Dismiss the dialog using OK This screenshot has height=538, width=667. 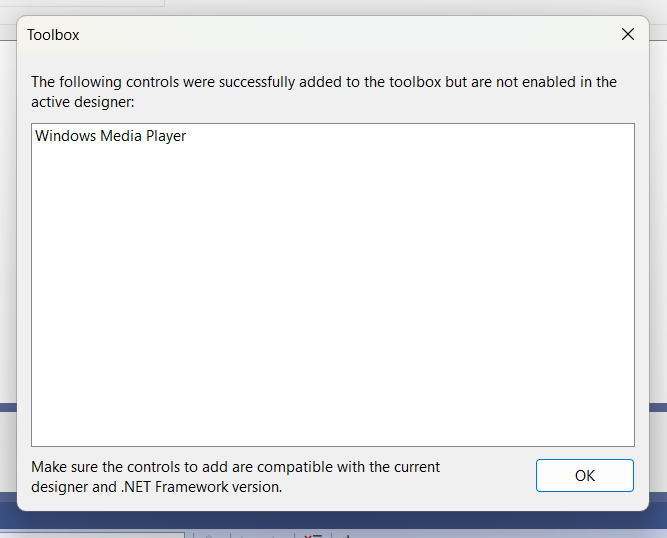pyautogui.click(x=584, y=475)
